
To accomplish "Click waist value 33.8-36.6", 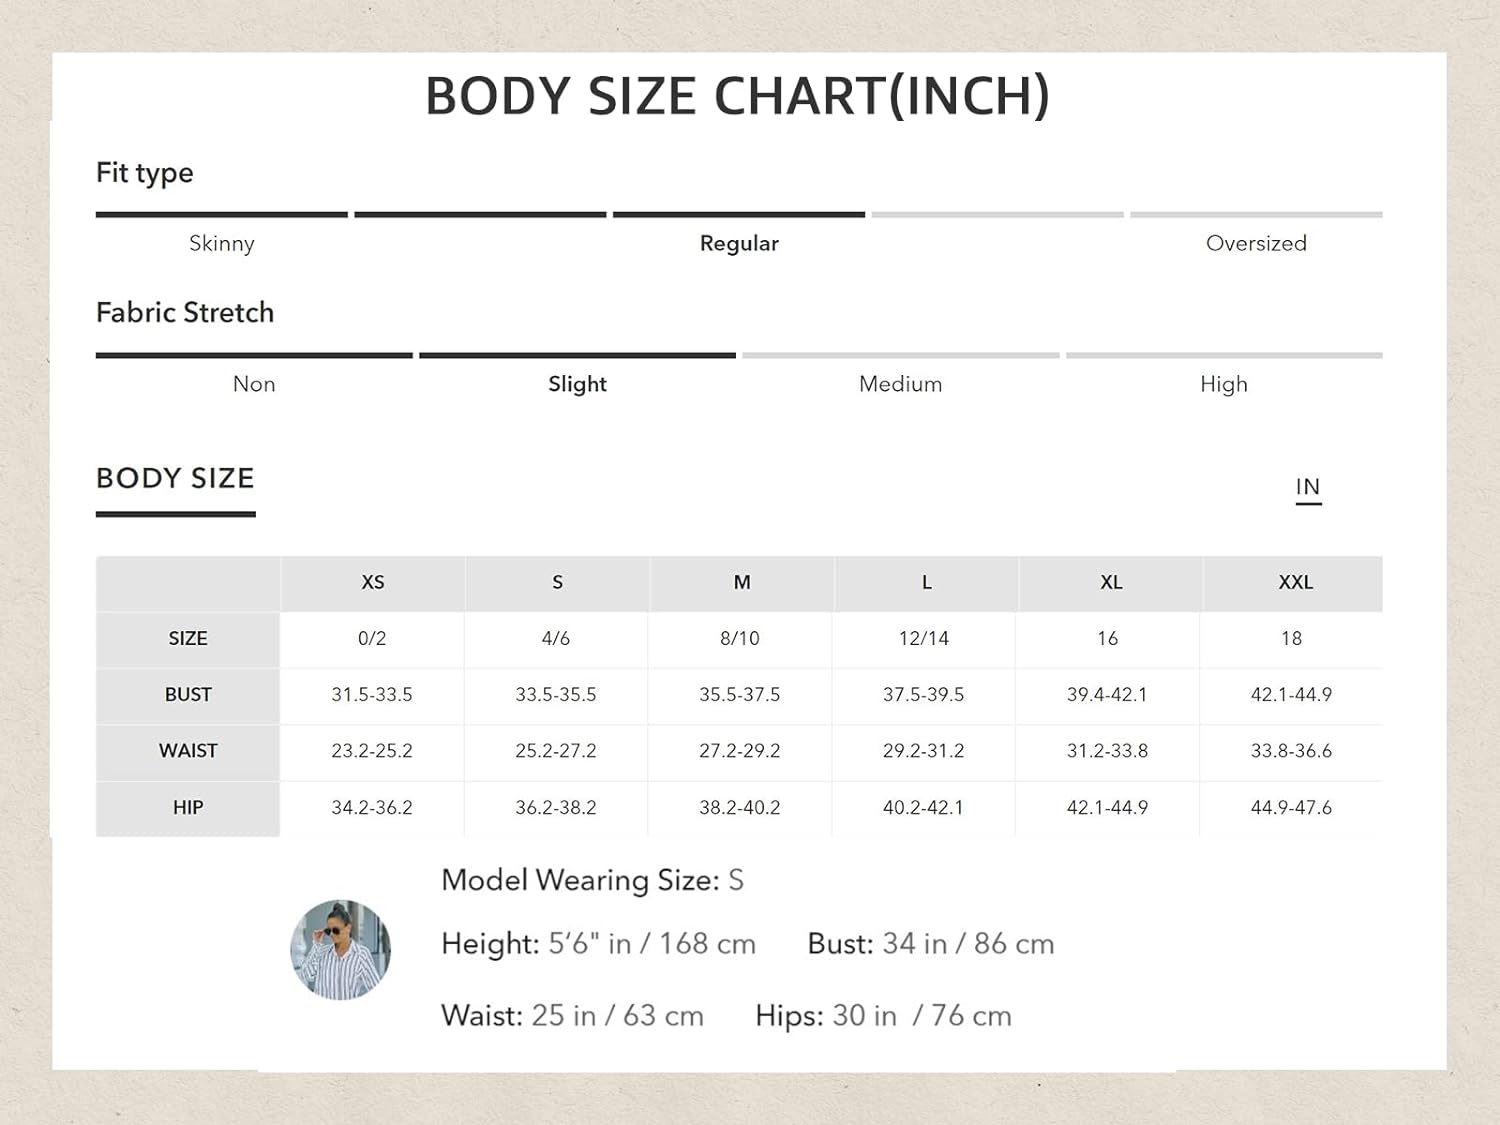I will click(x=1291, y=751).
